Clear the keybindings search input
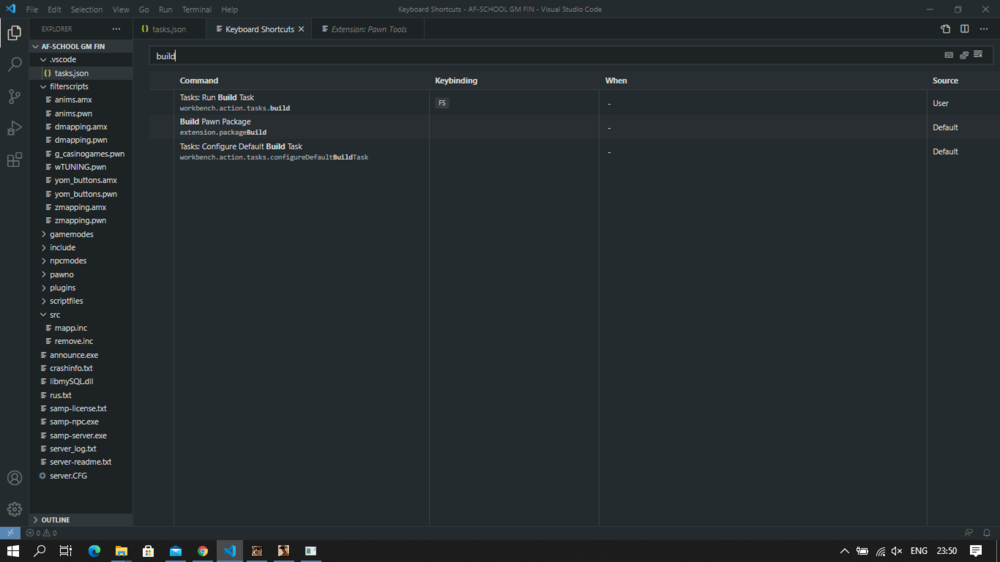Screen dimensions: 1000x562 [978, 55]
